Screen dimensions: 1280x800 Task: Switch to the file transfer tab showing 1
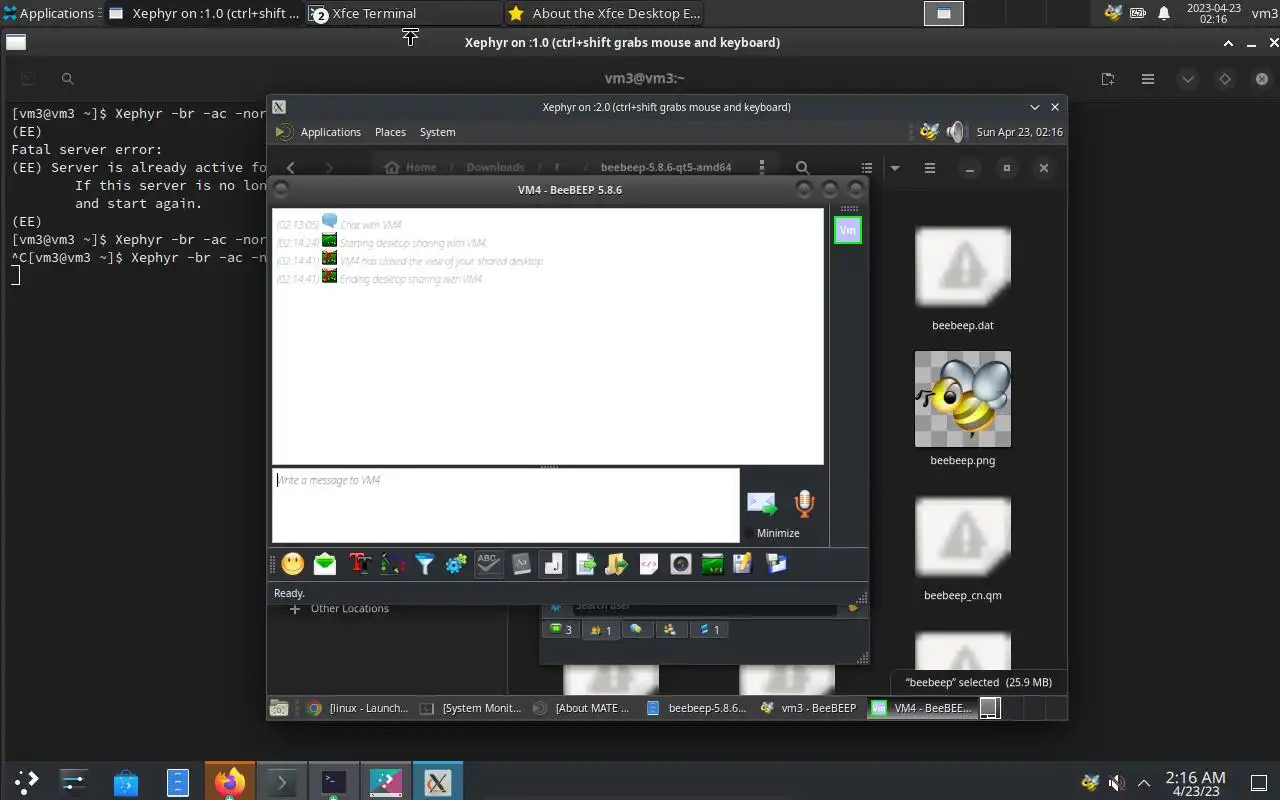click(709, 630)
